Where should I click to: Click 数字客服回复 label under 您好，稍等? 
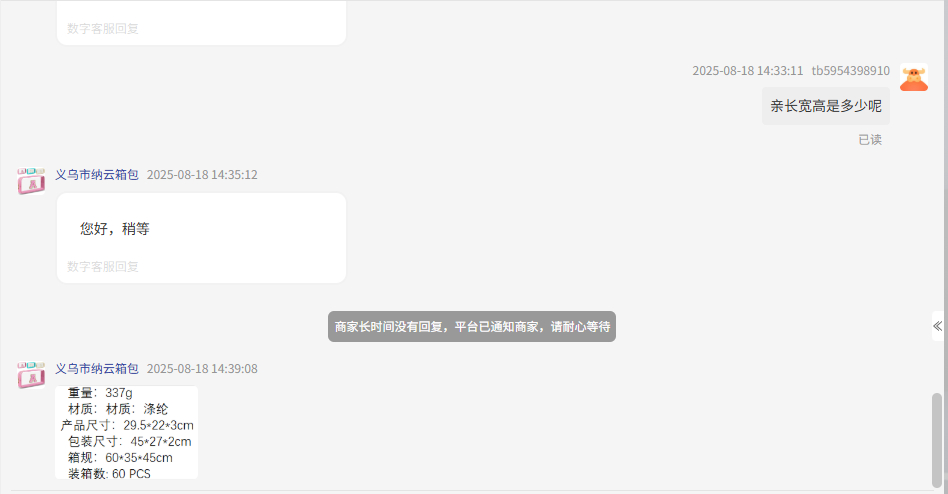point(103,267)
